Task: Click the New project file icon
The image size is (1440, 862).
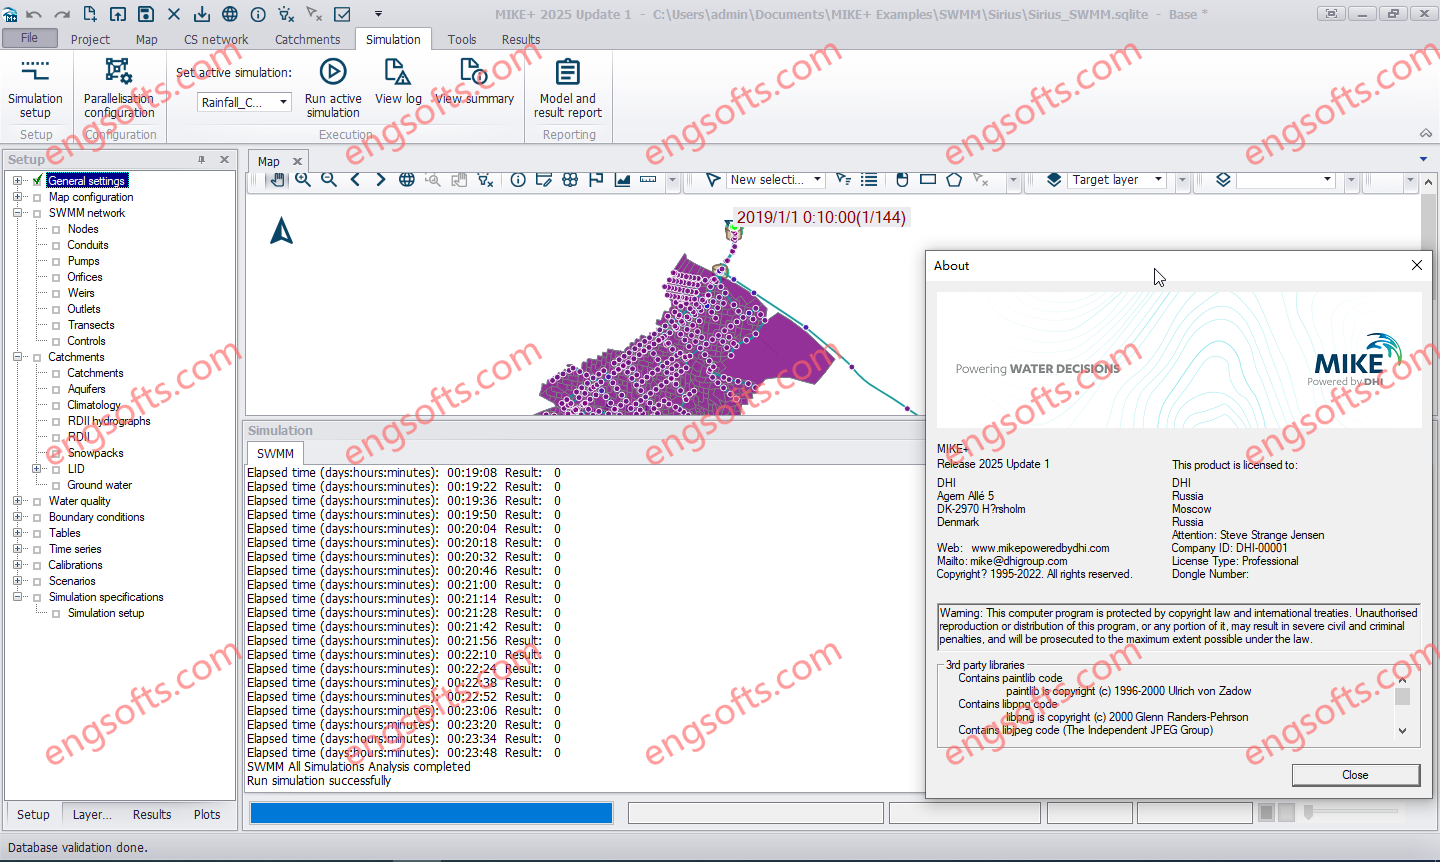Action: pyautogui.click(x=90, y=14)
